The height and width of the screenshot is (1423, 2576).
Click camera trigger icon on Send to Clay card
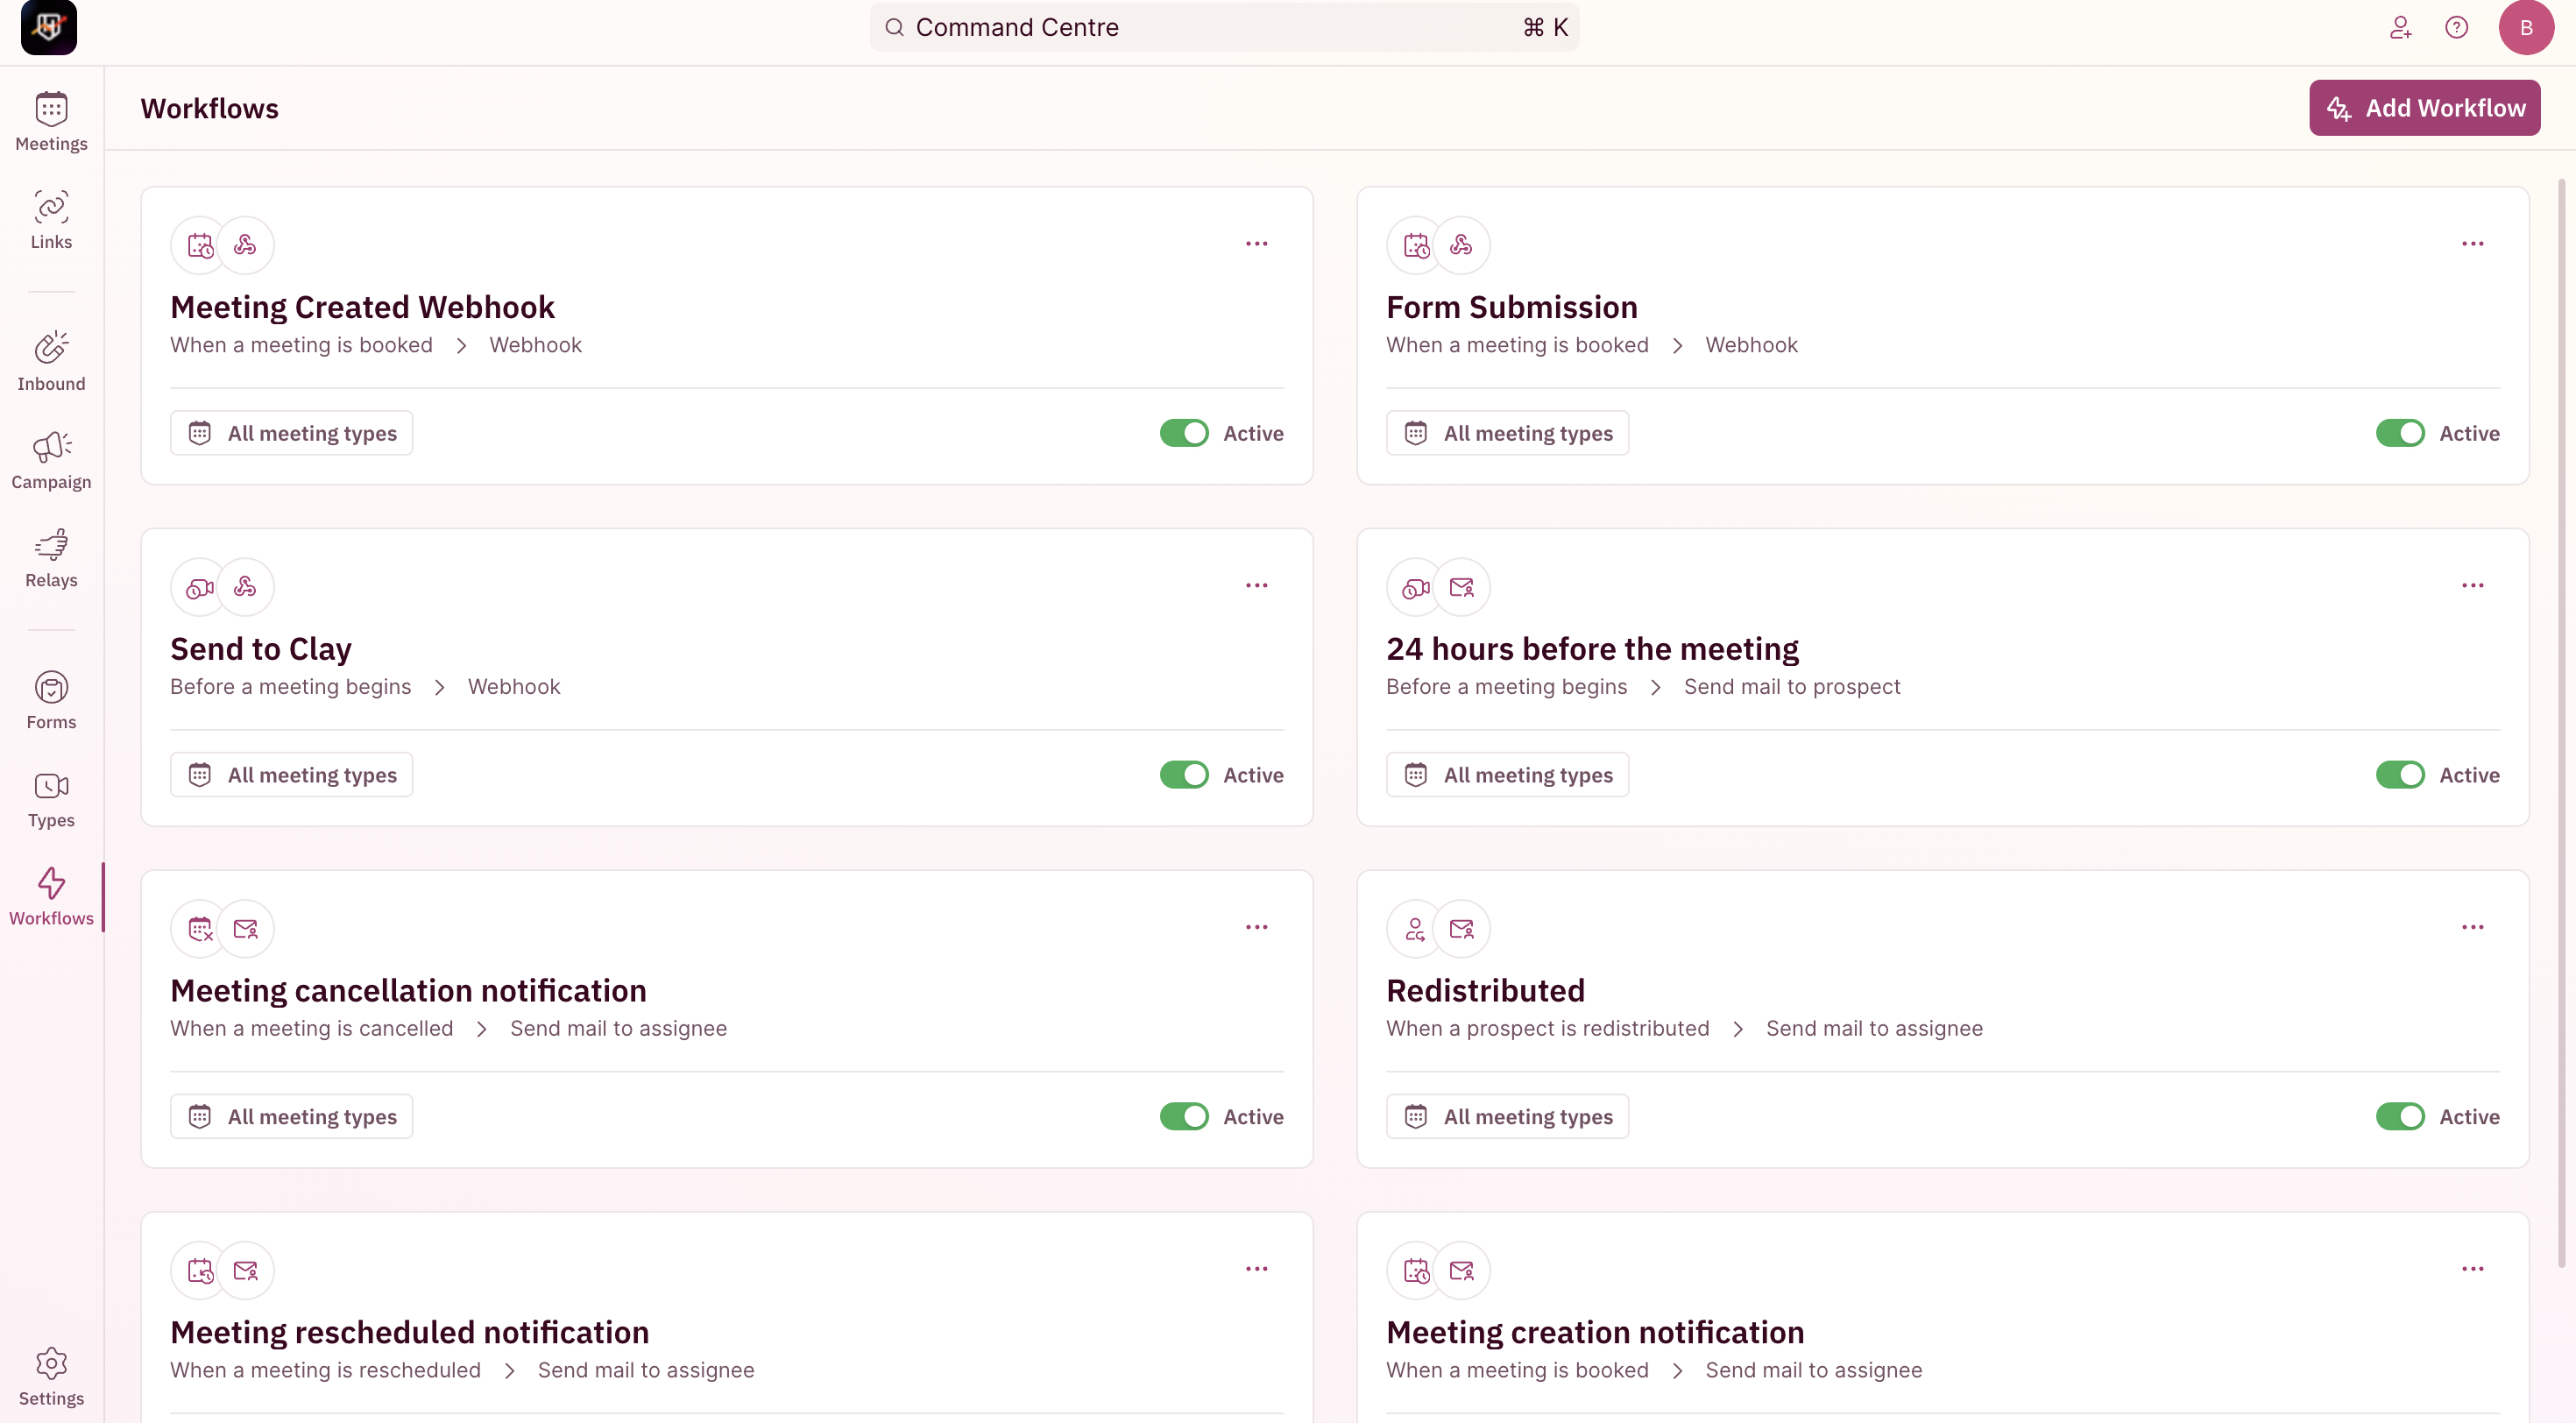click(200, 587)
